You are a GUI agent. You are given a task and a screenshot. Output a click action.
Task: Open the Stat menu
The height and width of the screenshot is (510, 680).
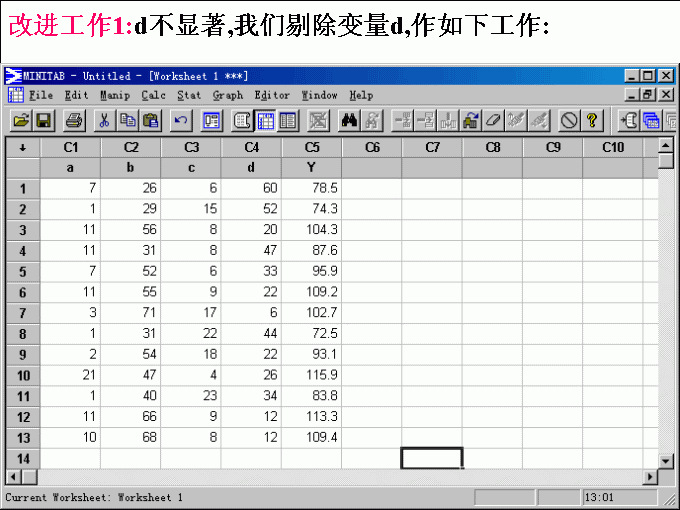(189, 95)
